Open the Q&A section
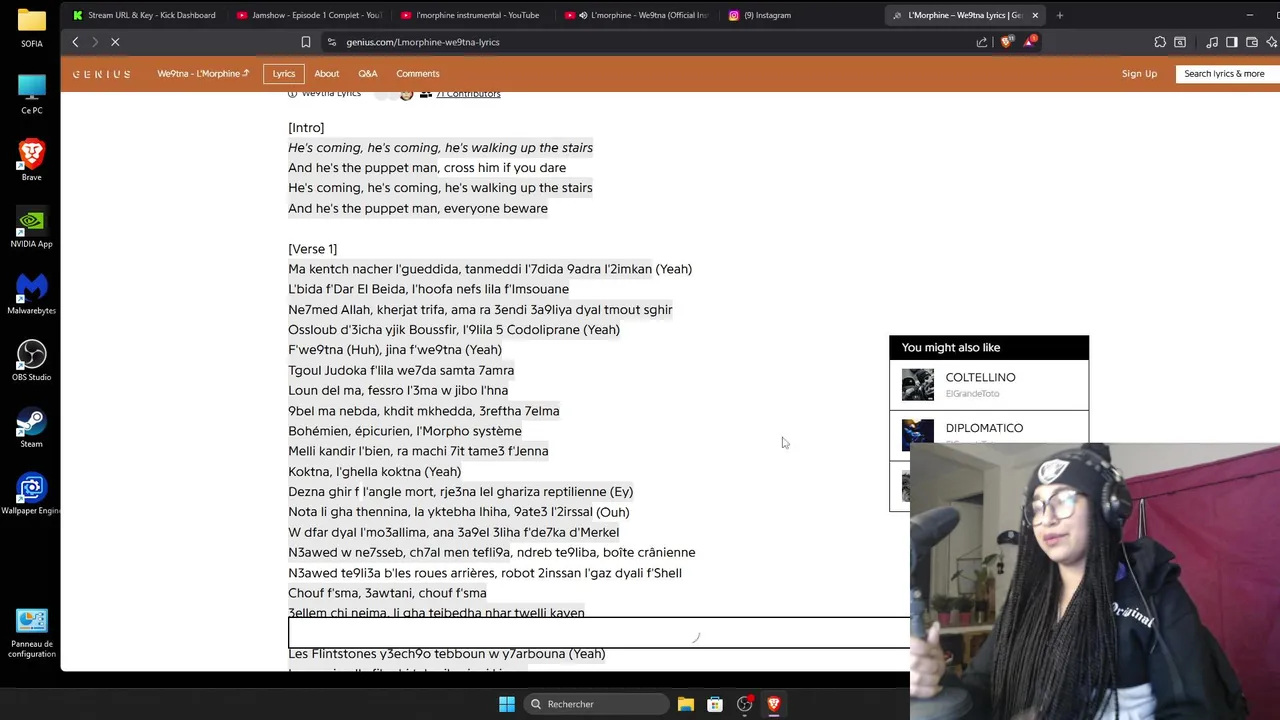 click(368, 73)
